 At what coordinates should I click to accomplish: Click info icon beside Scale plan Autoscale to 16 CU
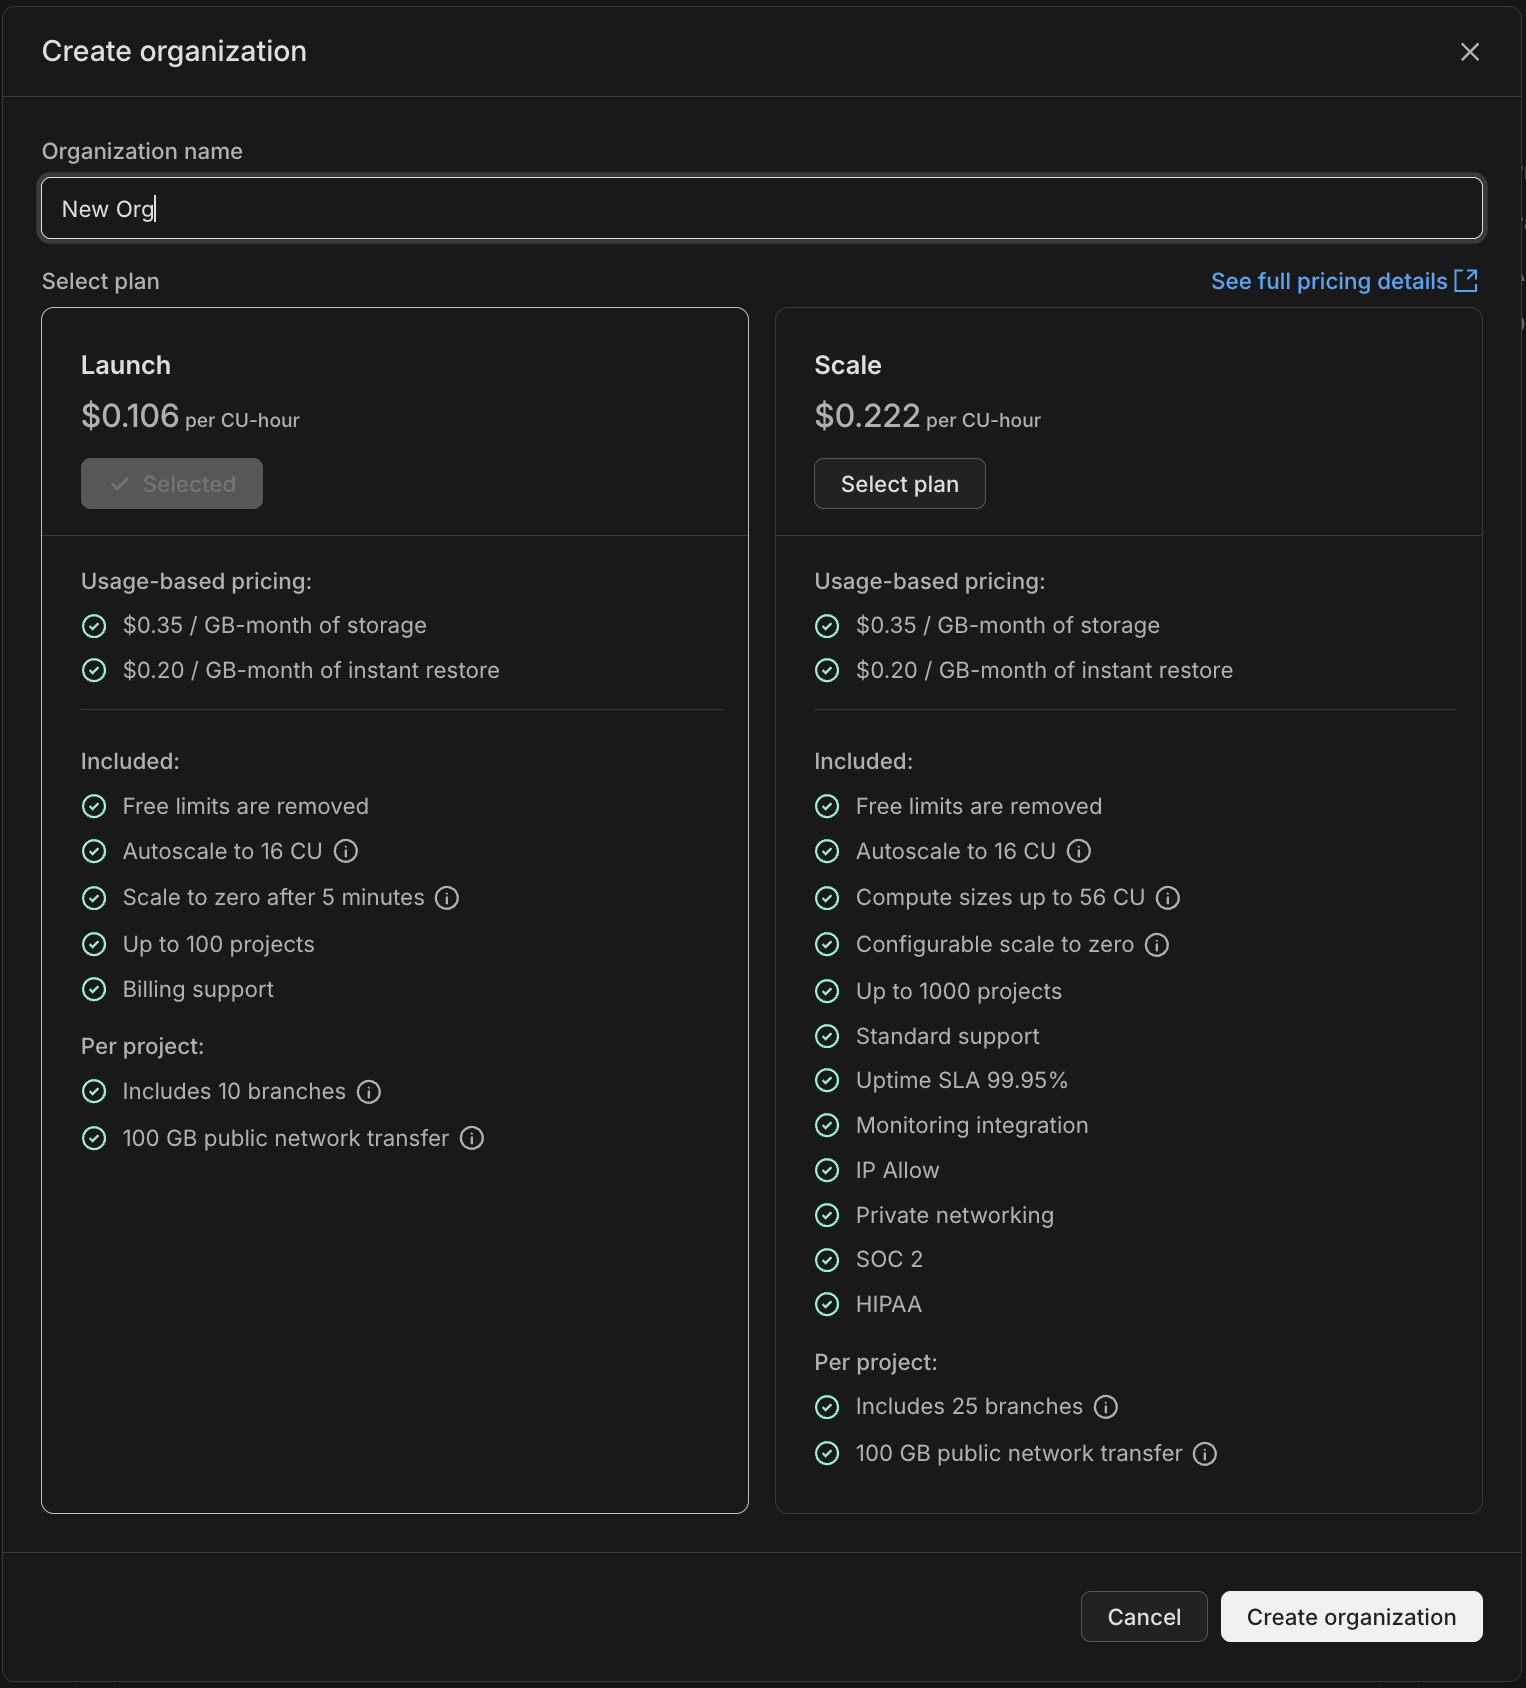coord(1079,851)
